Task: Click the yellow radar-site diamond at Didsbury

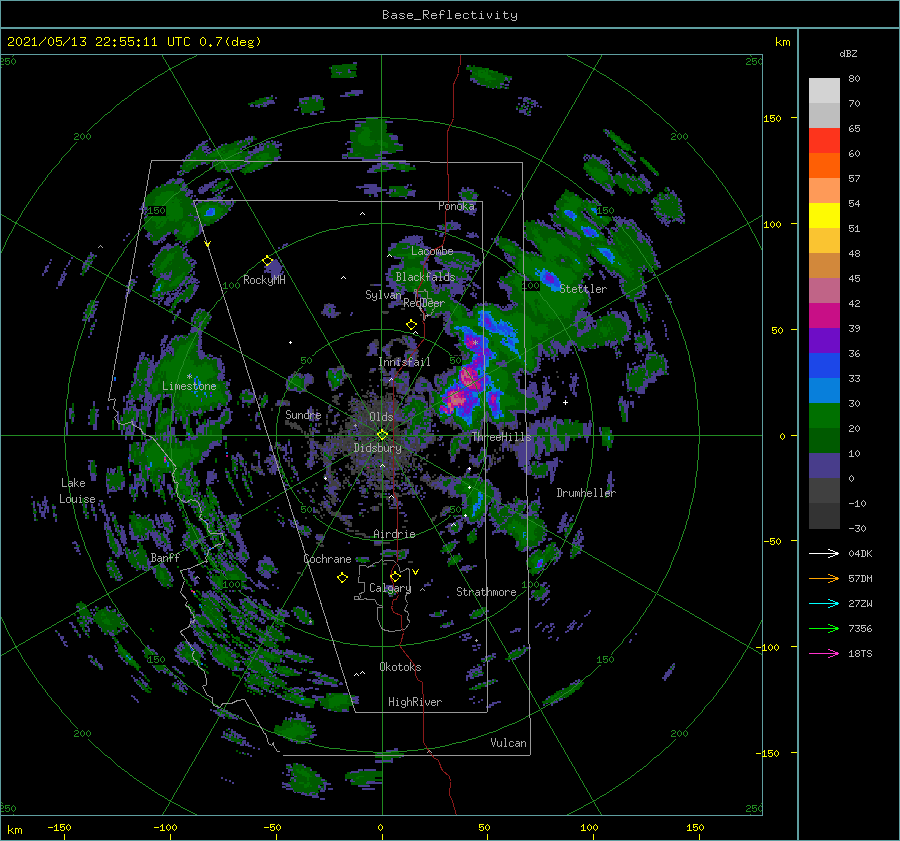Action: [382, 435]
